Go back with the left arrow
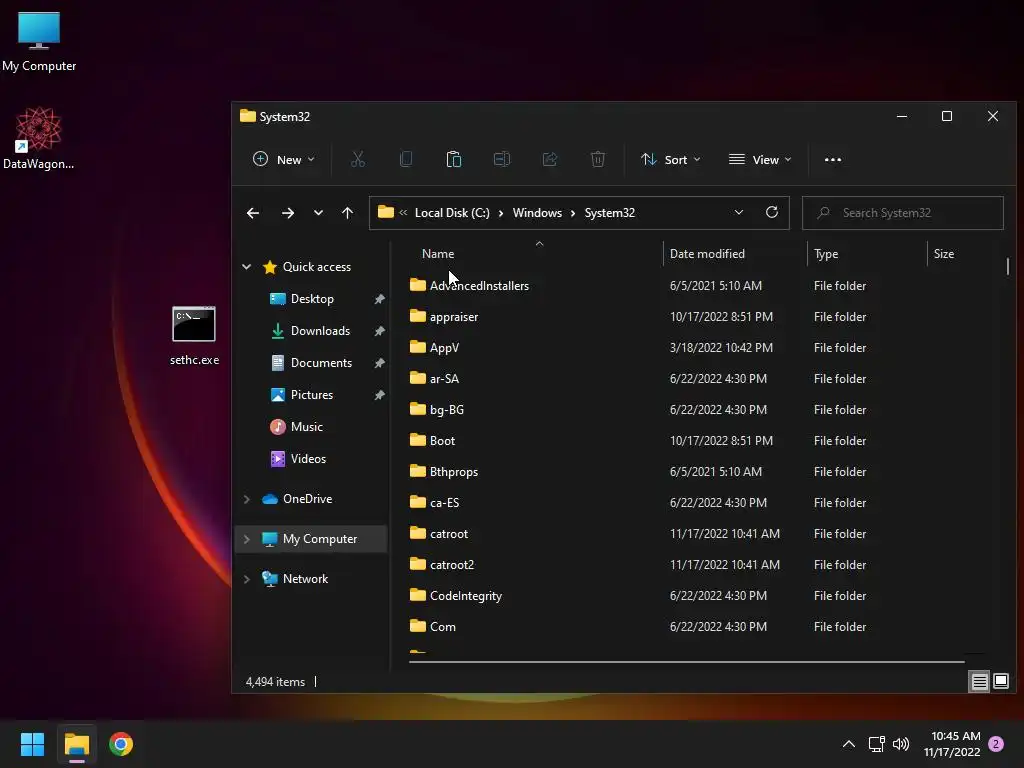This screenshot has width=1024, height=768. pos(253,213)
